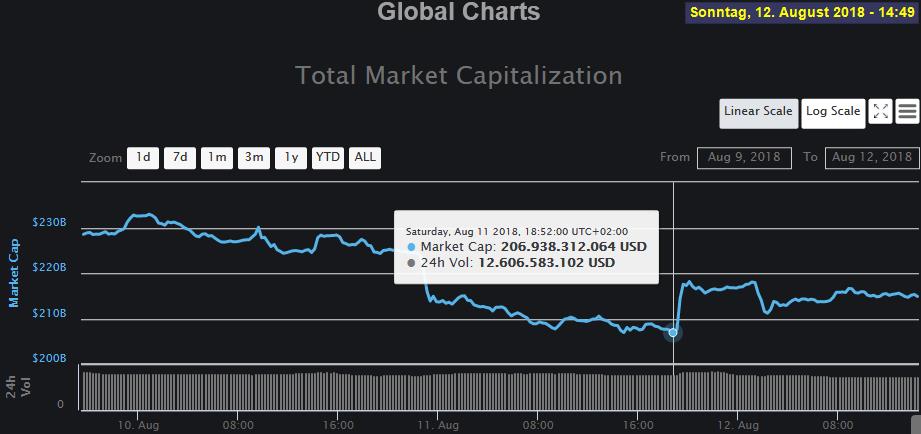Set zoom to 3m
921x434 pixels.
[254, 157]
